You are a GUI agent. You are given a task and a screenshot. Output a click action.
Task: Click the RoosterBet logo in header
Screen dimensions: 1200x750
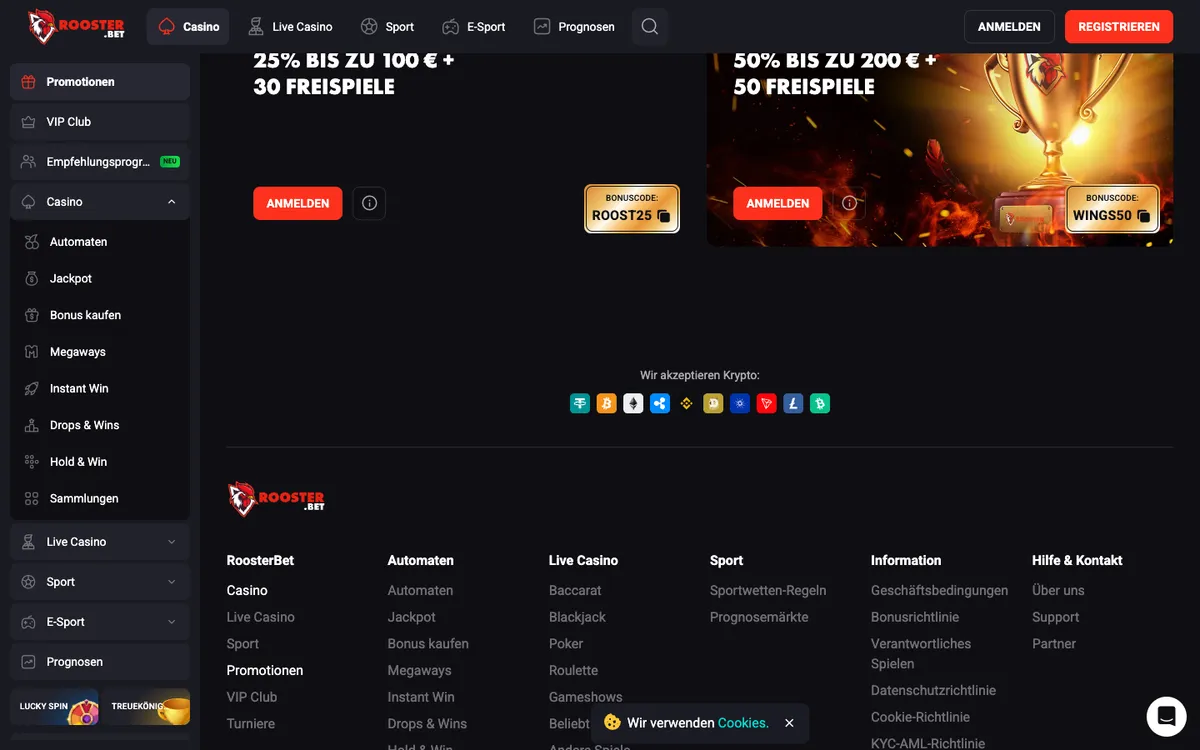pyautogui.click(x=76, y=26)
